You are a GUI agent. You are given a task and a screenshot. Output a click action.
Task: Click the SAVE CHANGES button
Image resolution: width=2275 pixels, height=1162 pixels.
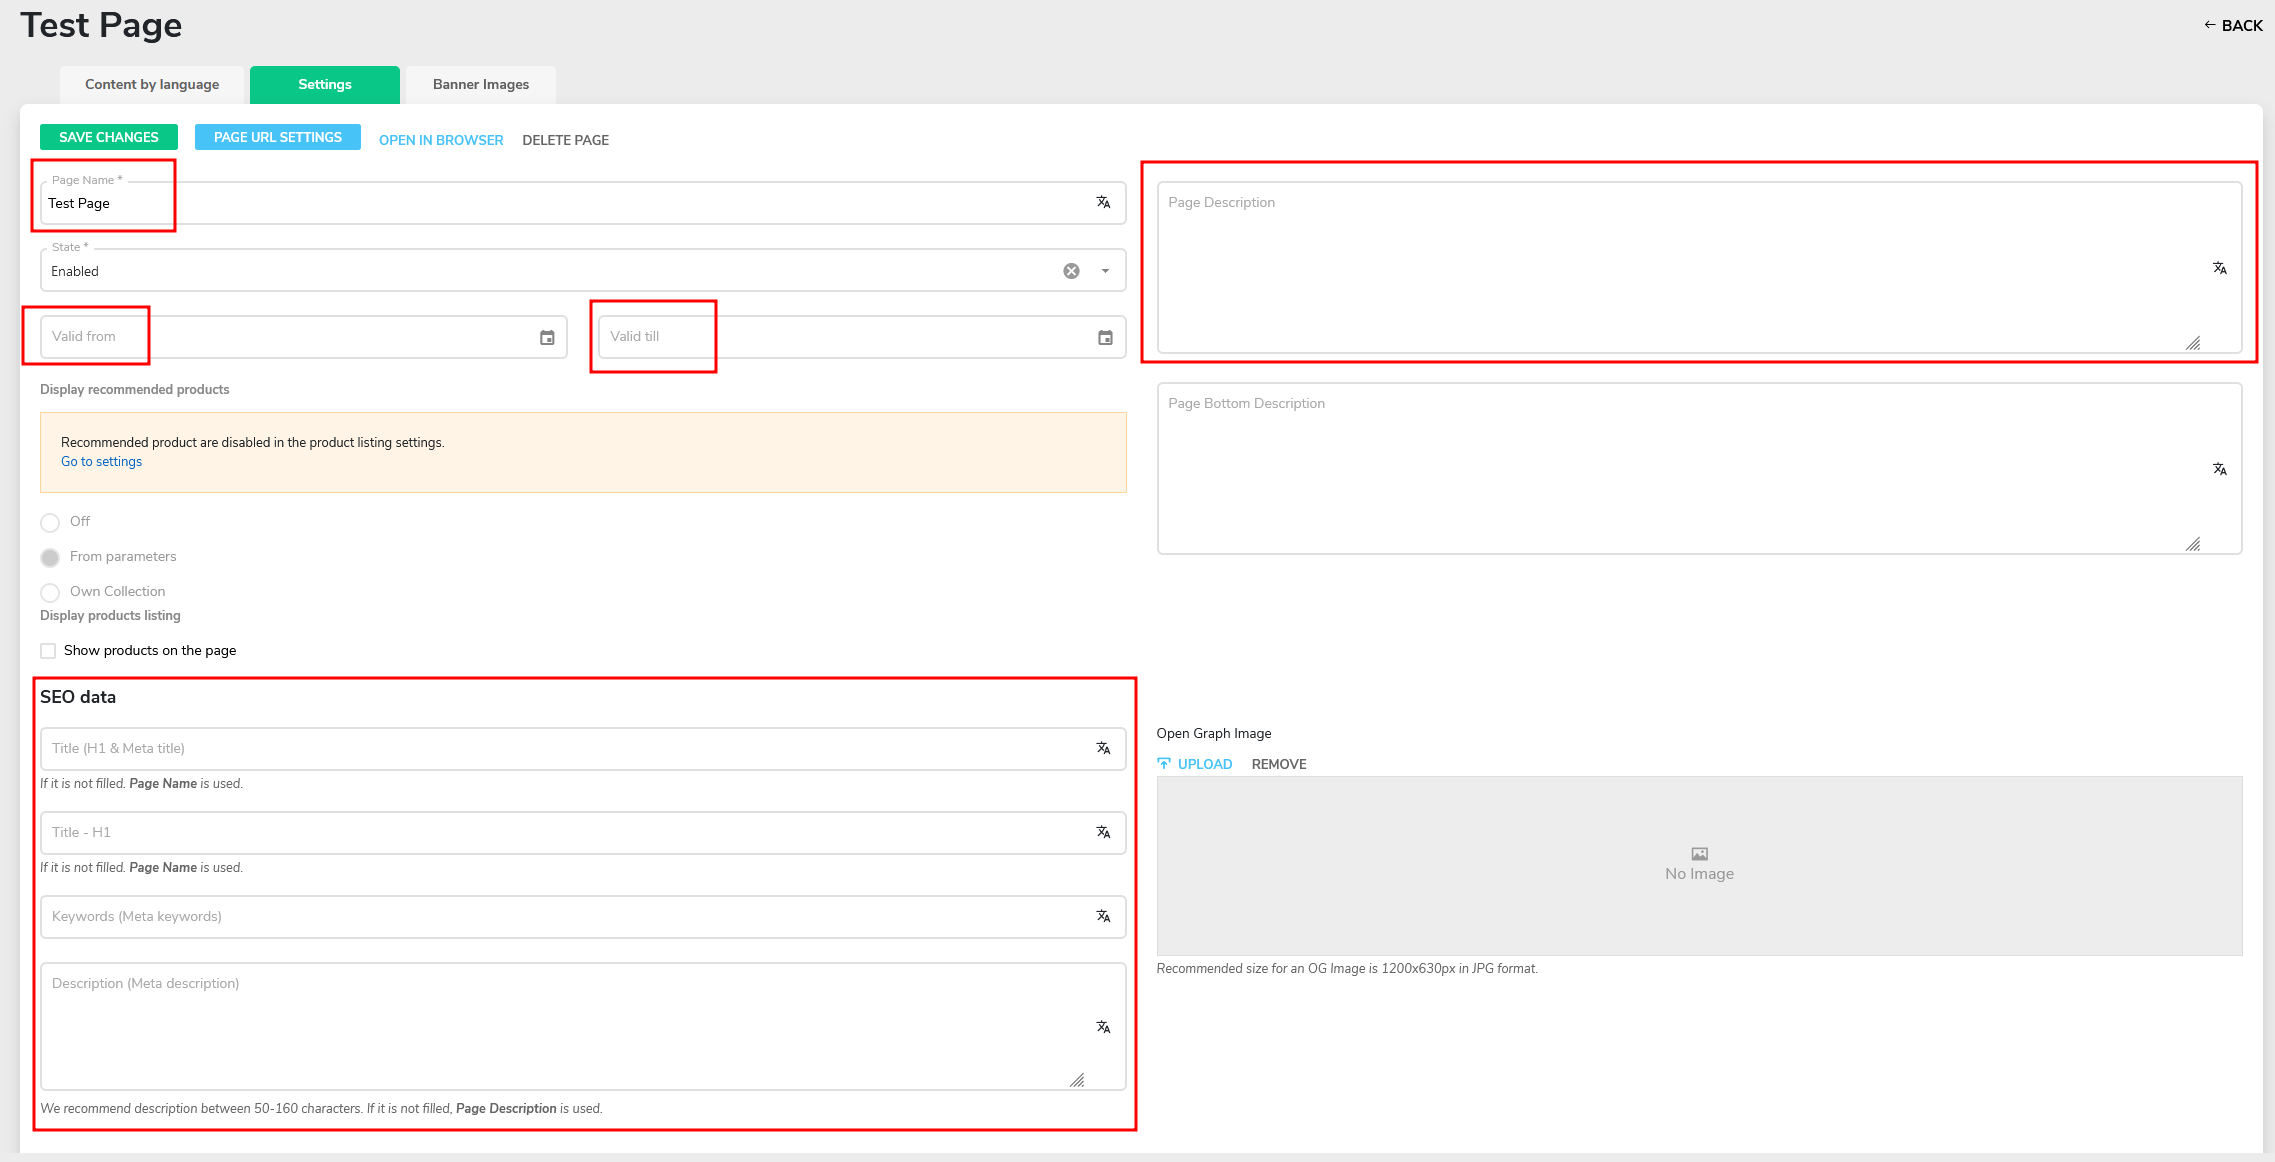[x=109, y=137]
